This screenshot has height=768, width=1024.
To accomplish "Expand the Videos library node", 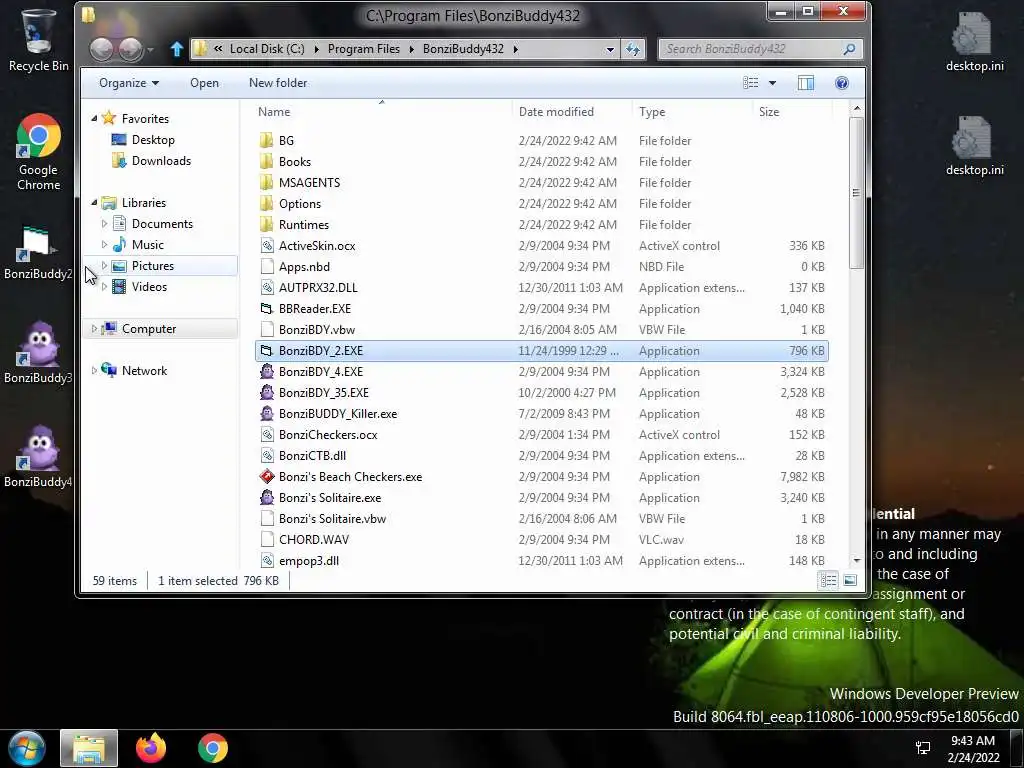I will click(x=104, y=287).
